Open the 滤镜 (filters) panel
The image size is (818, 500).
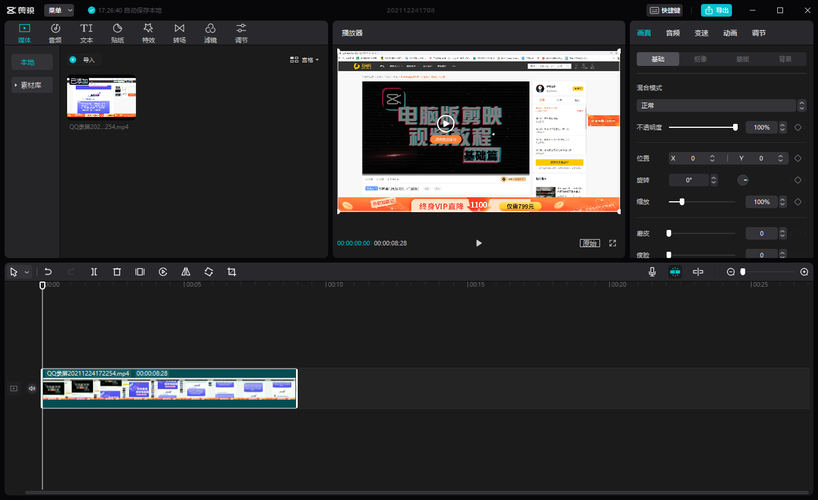(x=210, y=33)
